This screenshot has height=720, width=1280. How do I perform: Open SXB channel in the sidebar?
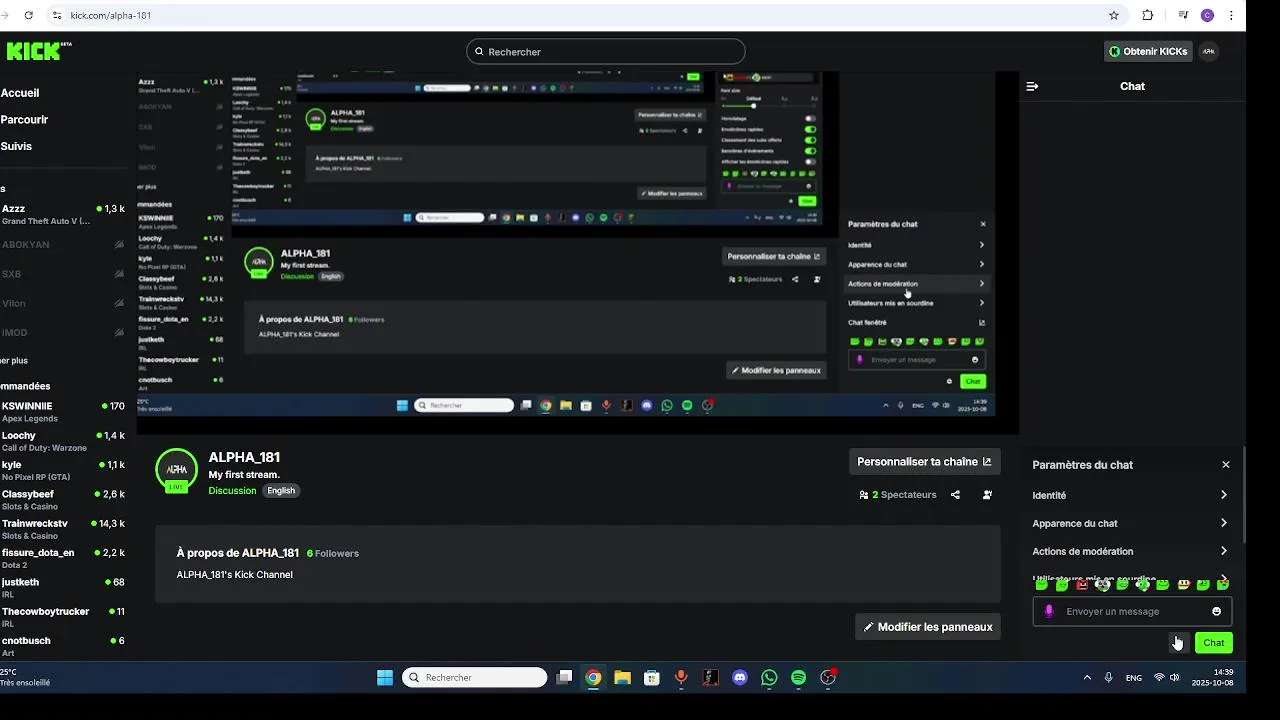(62, 274)
